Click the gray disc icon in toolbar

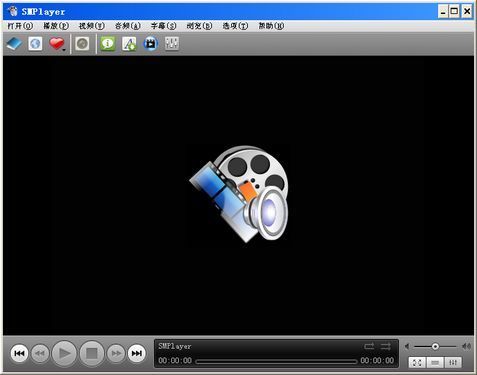(82, 44)
